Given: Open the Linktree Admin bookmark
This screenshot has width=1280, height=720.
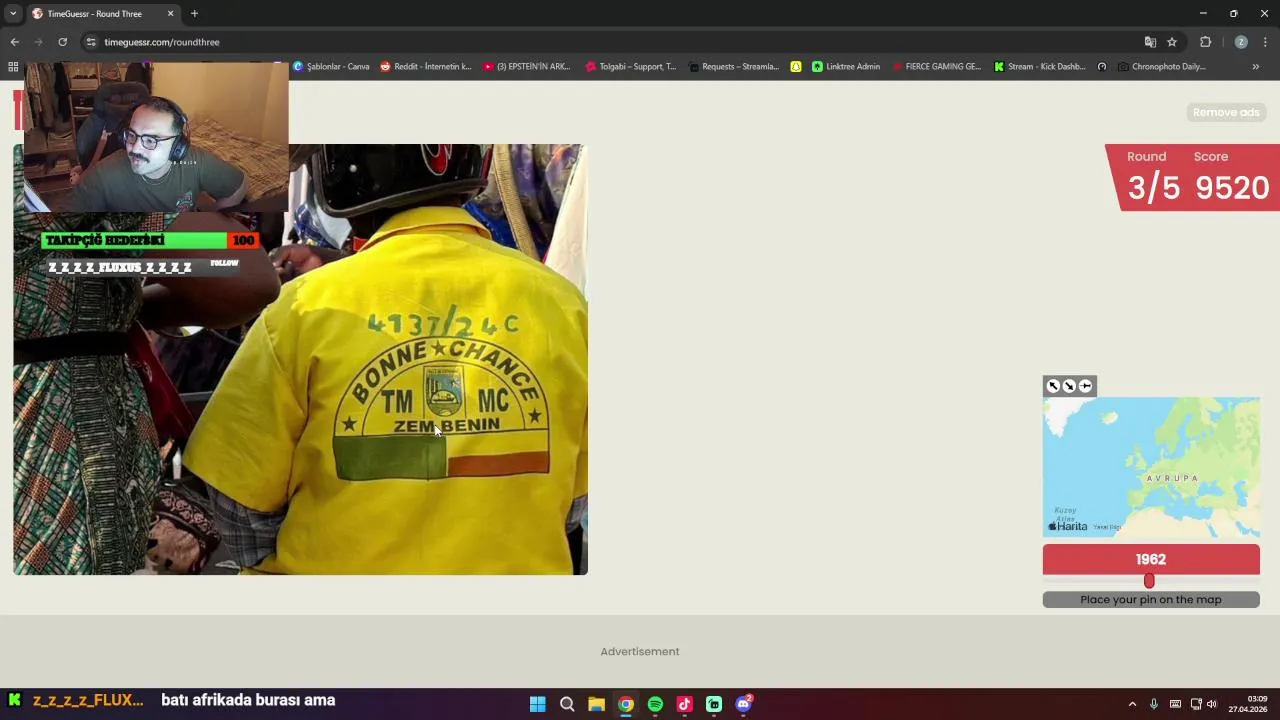Looking at the screenshot, I should (x=847, y=67).
